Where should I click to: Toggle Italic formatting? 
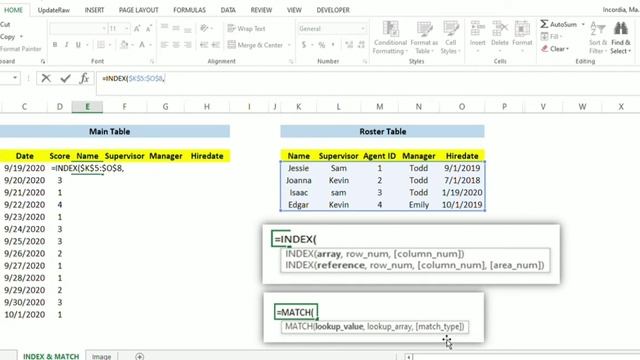click(x=66, y=44)
